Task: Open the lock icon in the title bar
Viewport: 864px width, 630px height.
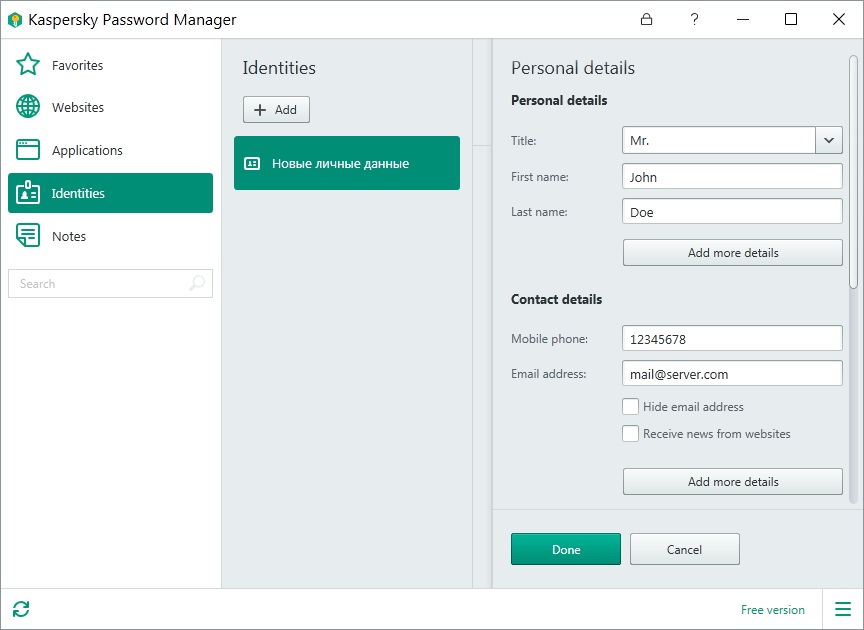Action: [x=646, y=19]
